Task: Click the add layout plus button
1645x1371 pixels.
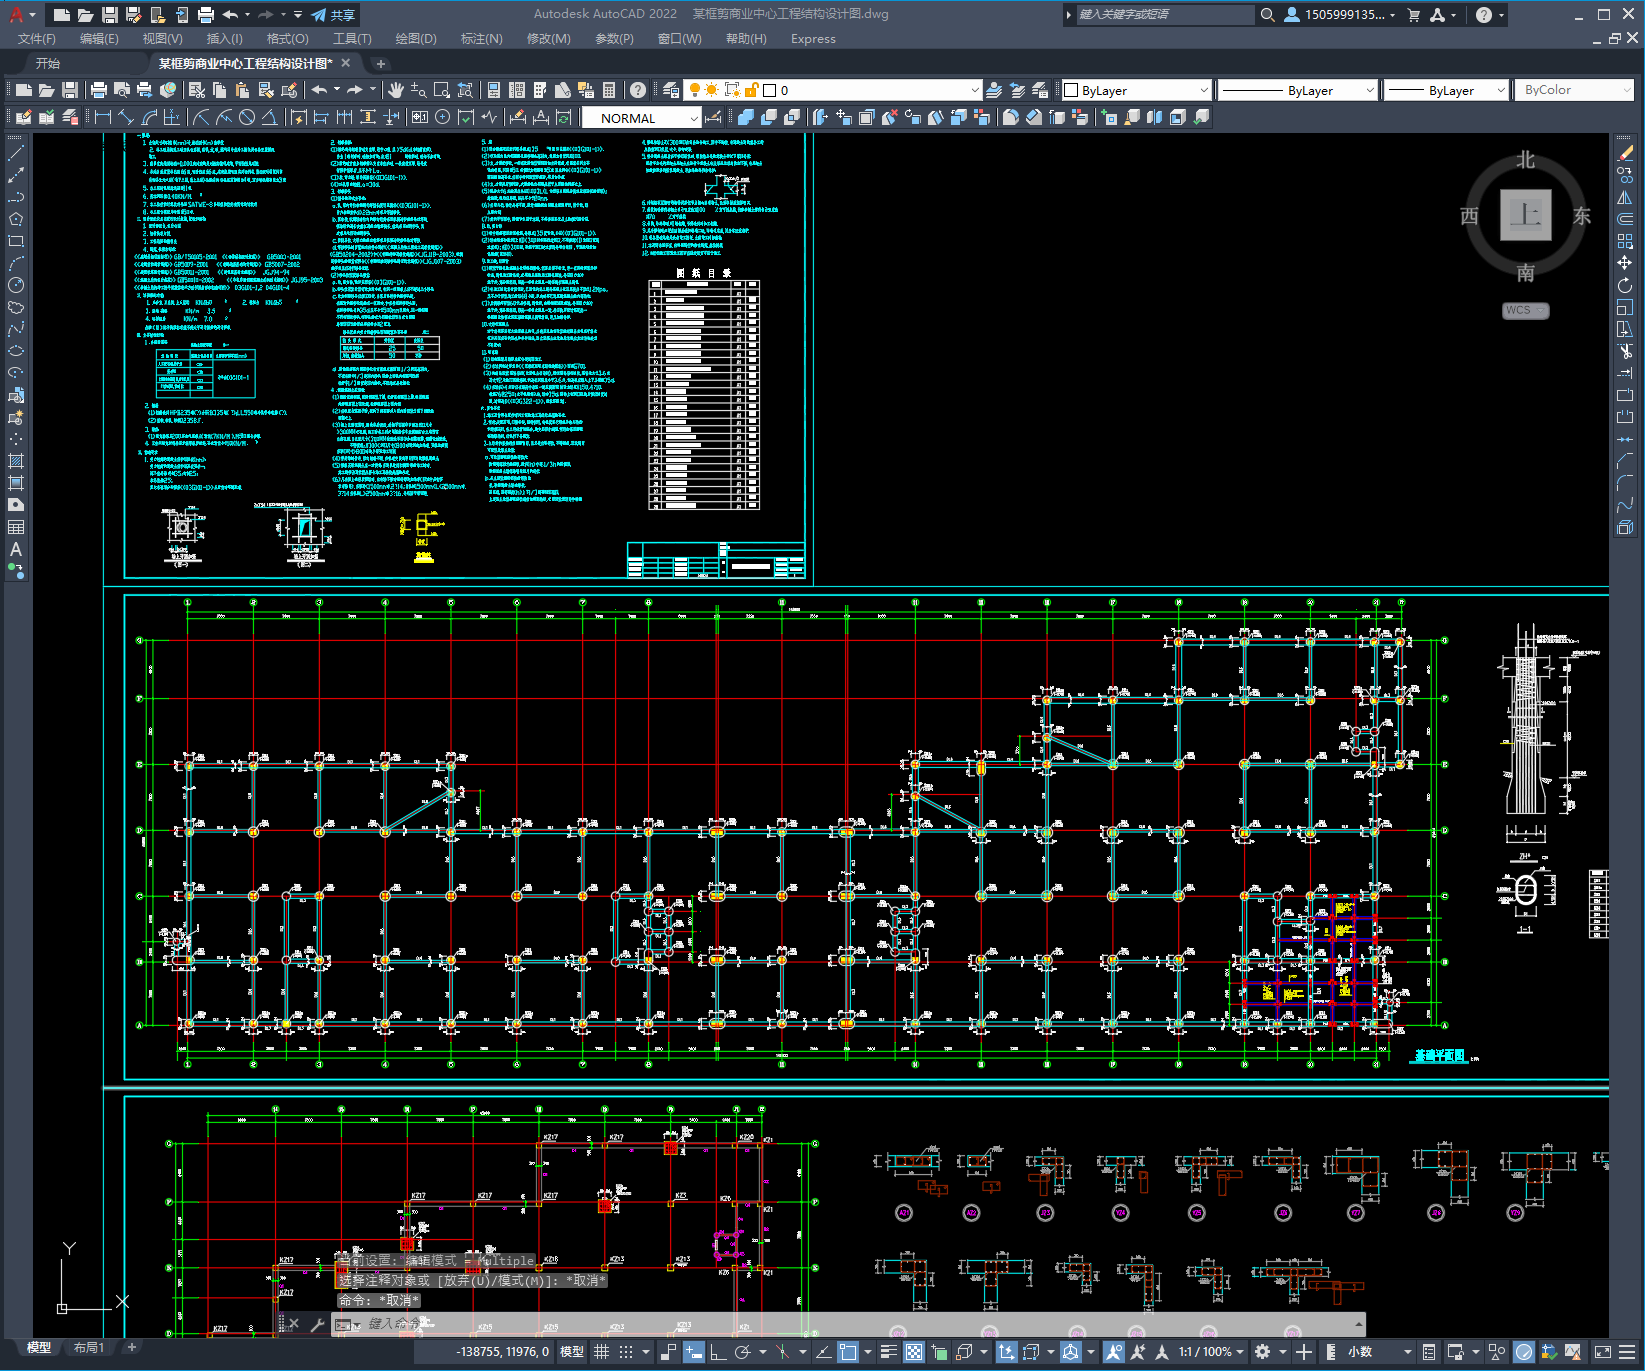Action: tap(131, 1348)
